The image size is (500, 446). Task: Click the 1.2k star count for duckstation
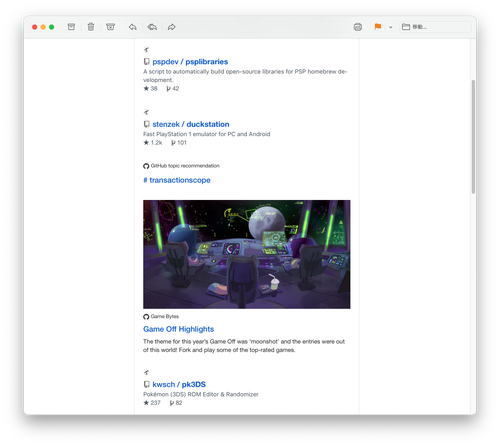(153, 143)
